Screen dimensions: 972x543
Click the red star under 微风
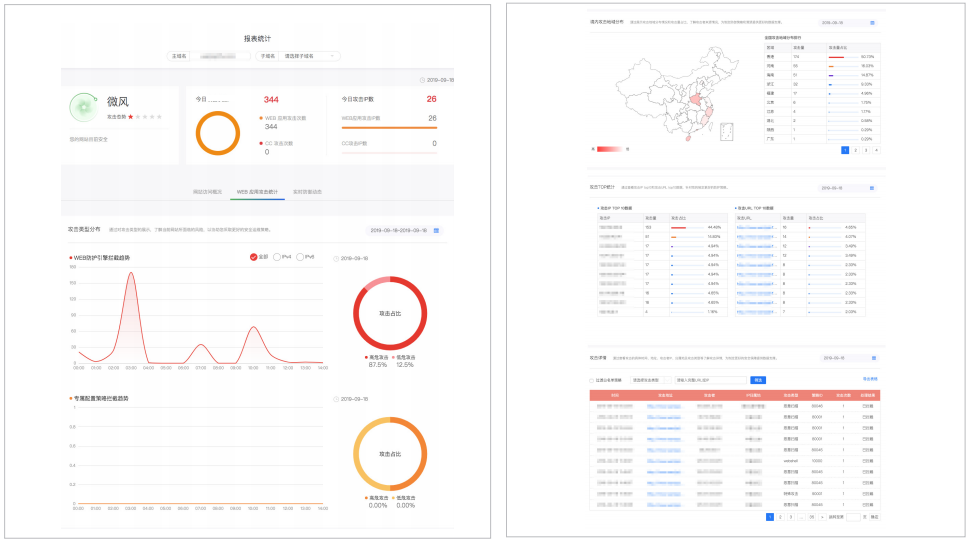(x=130, y=117)
